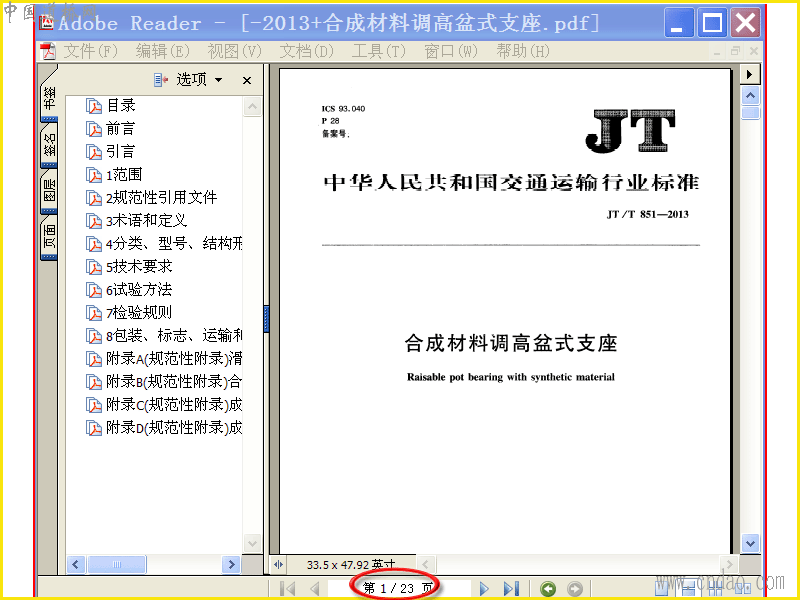Screen dimensions: 800x600
Task: Go to the first page of the document
Action: [287, 588]
